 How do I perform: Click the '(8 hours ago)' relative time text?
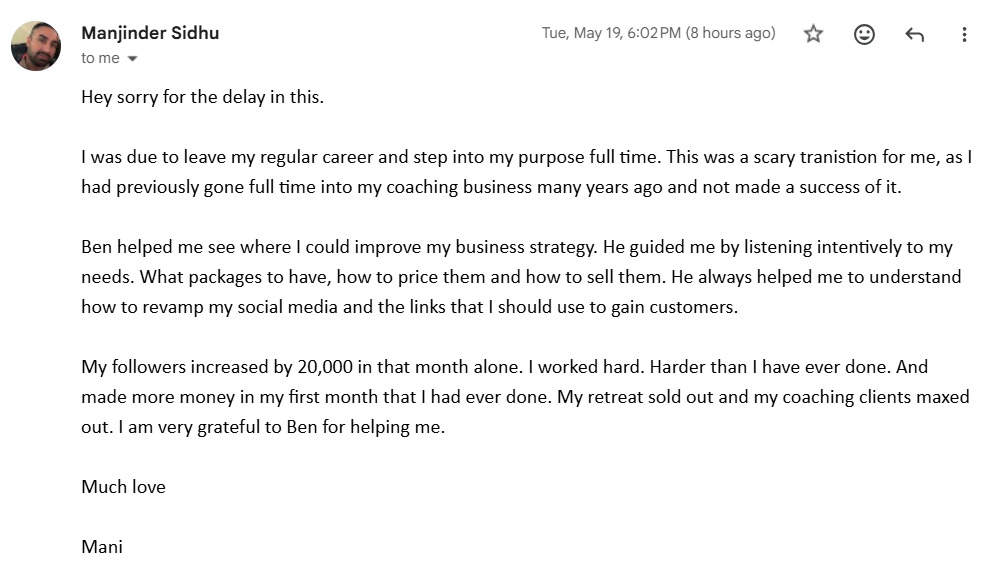[x=730, y=33]
